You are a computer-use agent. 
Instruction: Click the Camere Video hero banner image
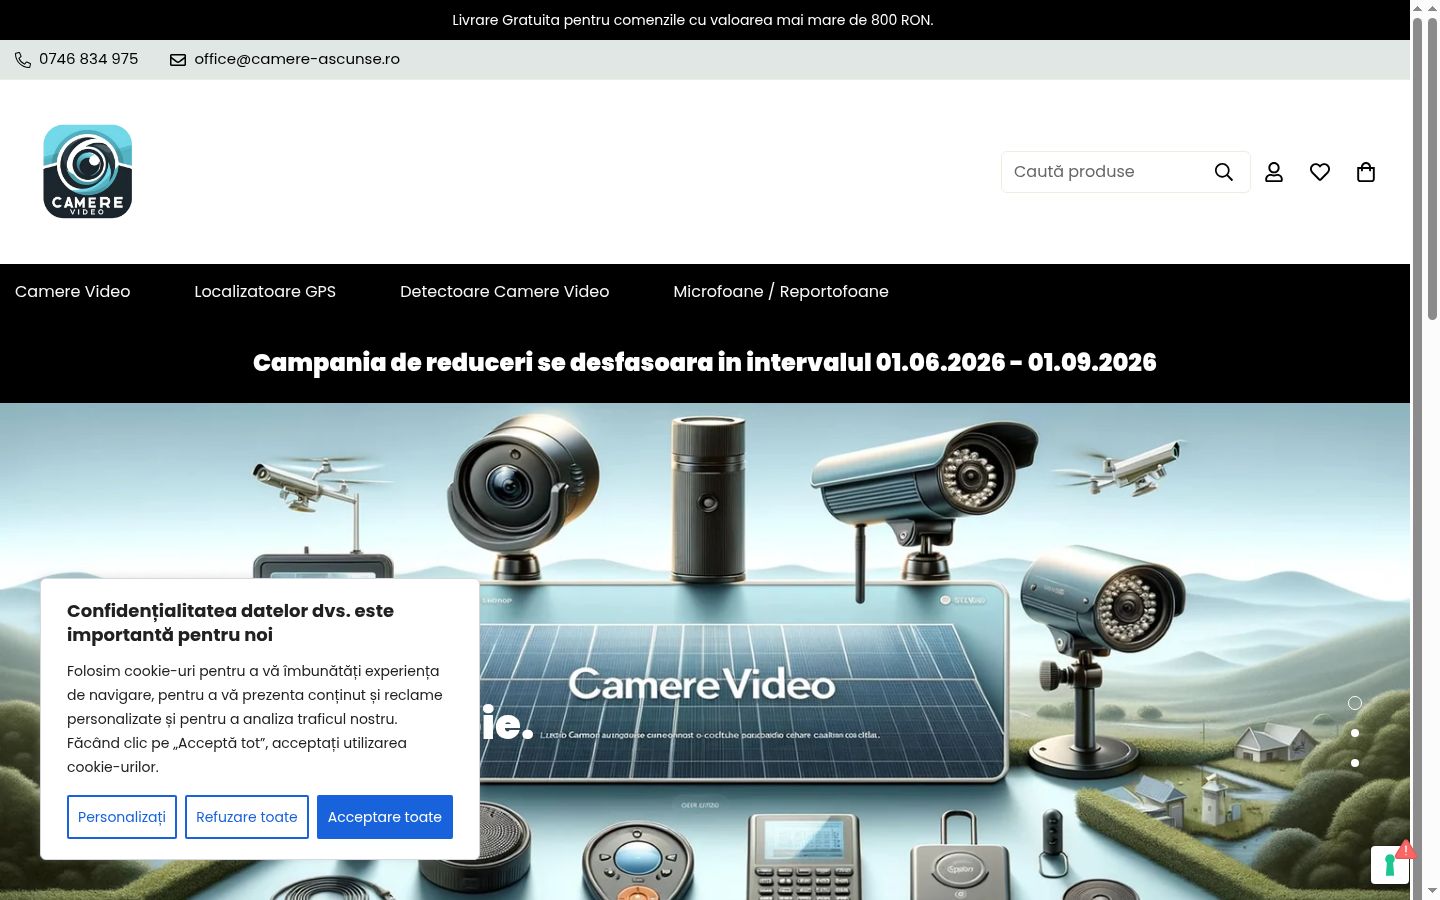click(705, 651)
